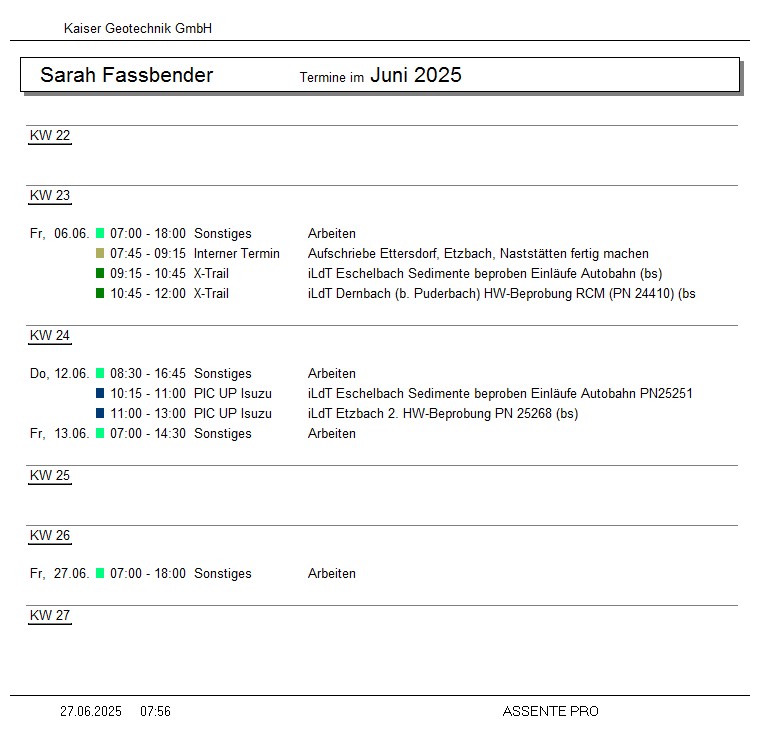Select the KW 27 week heading

point(50,616)
